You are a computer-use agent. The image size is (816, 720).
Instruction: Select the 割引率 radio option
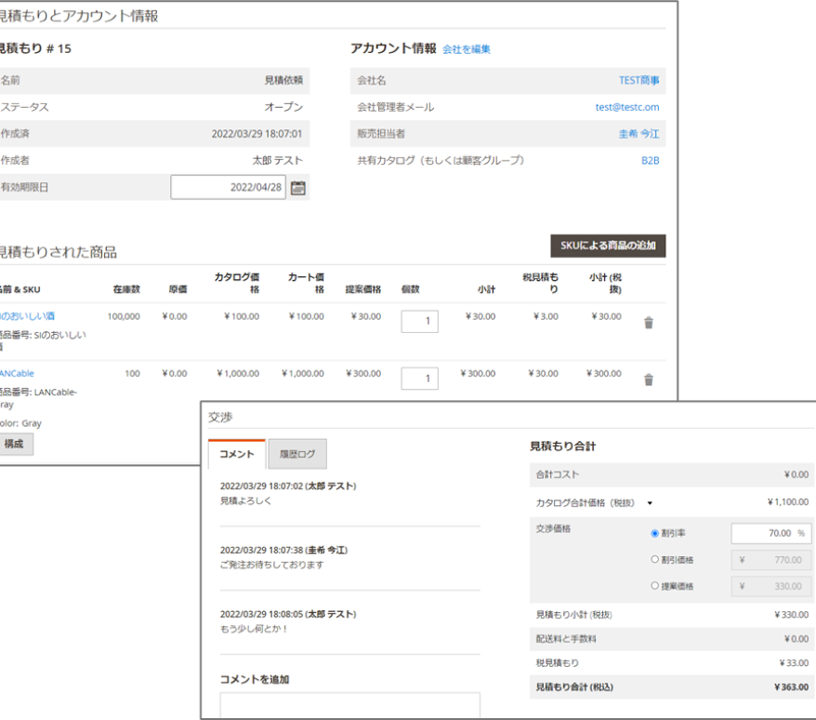(x=656, y=534)
